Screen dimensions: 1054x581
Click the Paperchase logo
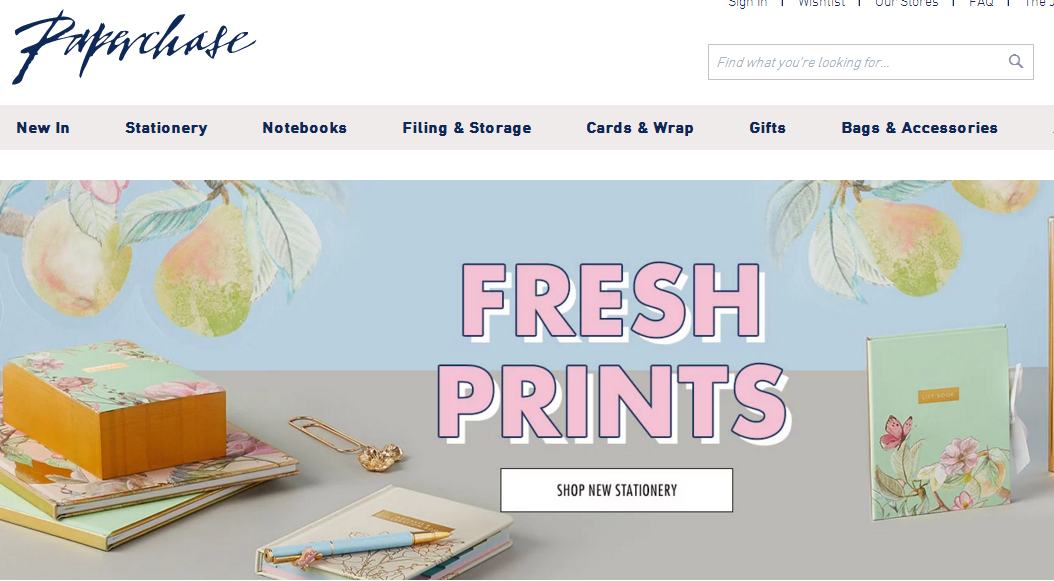[134, 47]
